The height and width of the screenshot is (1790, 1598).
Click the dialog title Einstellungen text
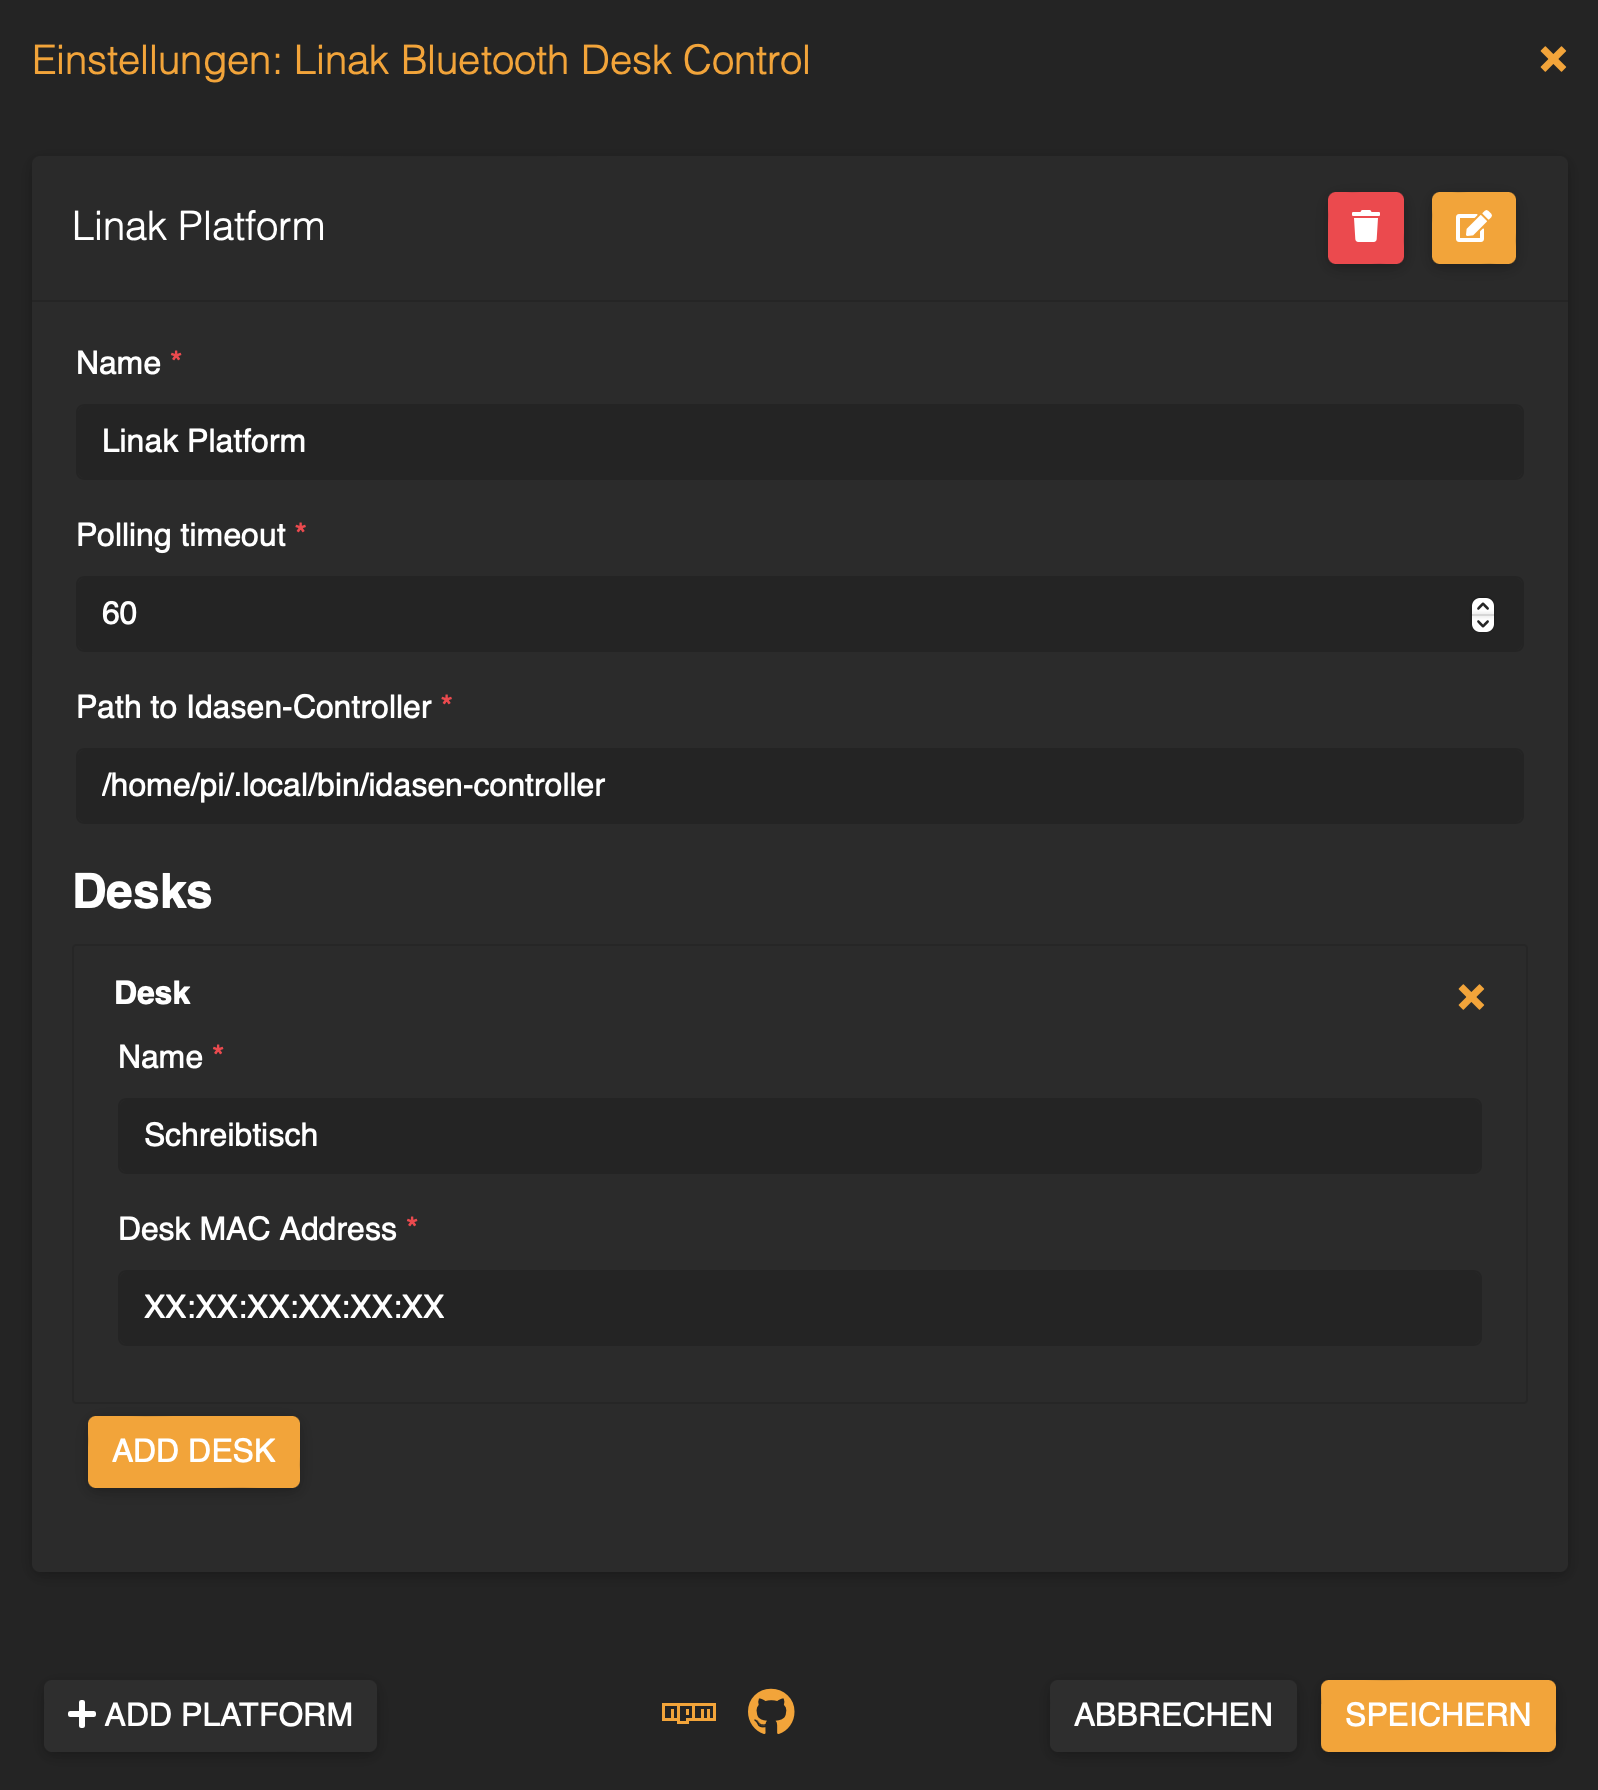click(x=421, y=61)
